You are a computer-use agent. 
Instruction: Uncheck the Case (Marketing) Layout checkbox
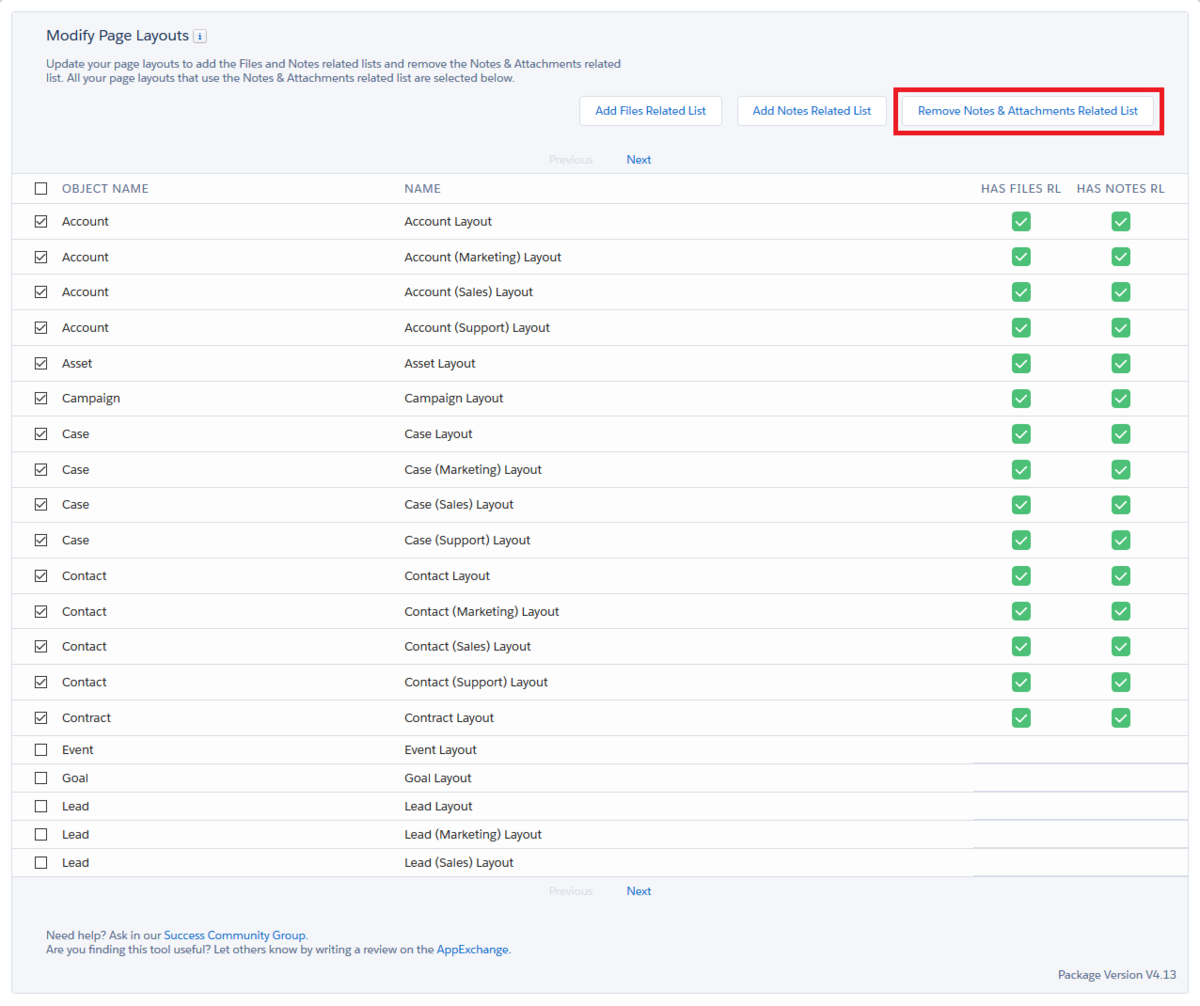41,469
